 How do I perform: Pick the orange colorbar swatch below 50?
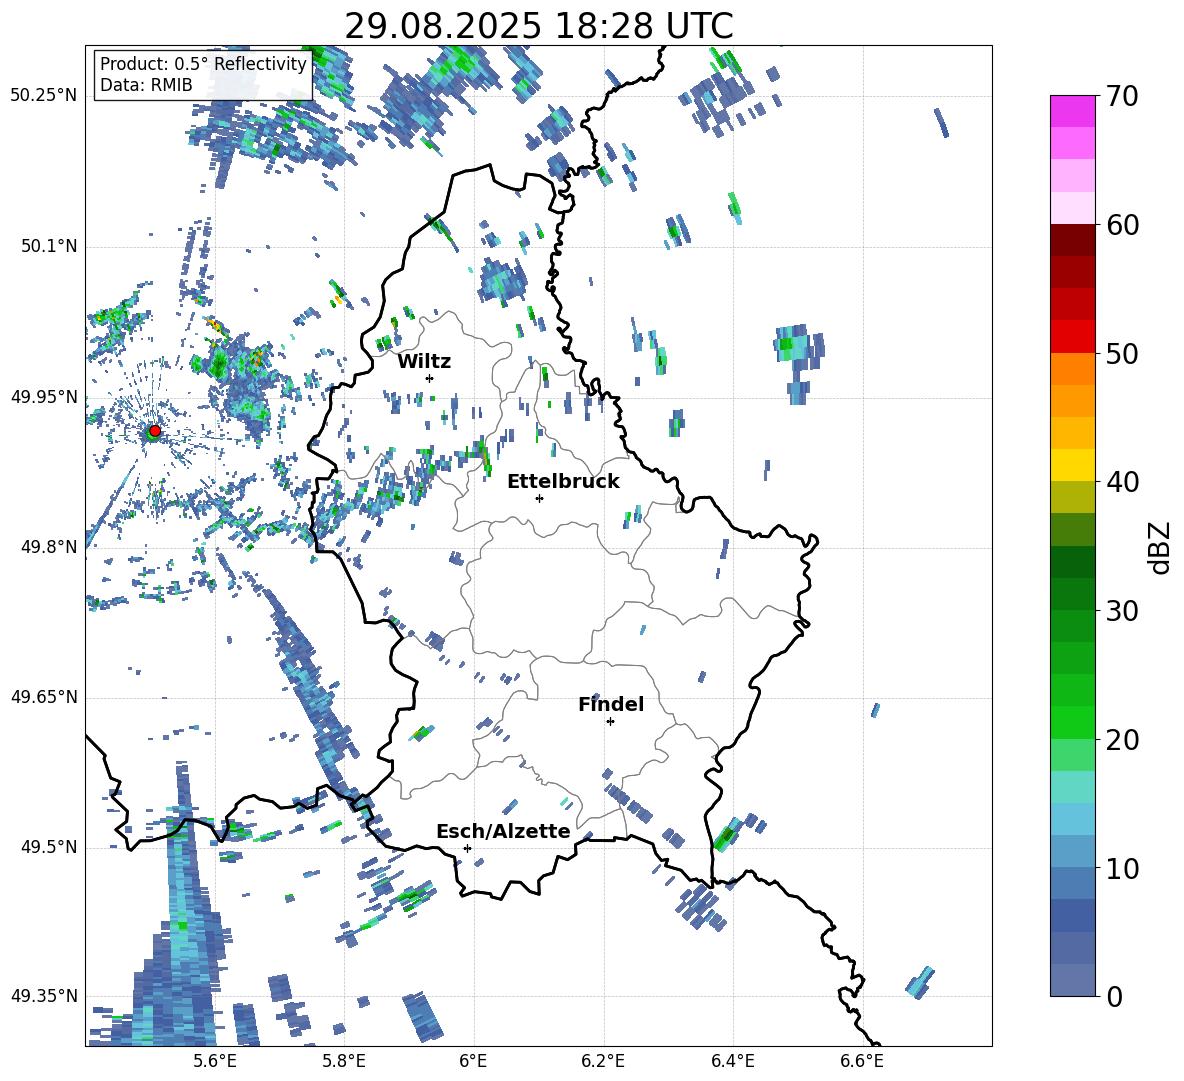click(x=1072, y=368)
